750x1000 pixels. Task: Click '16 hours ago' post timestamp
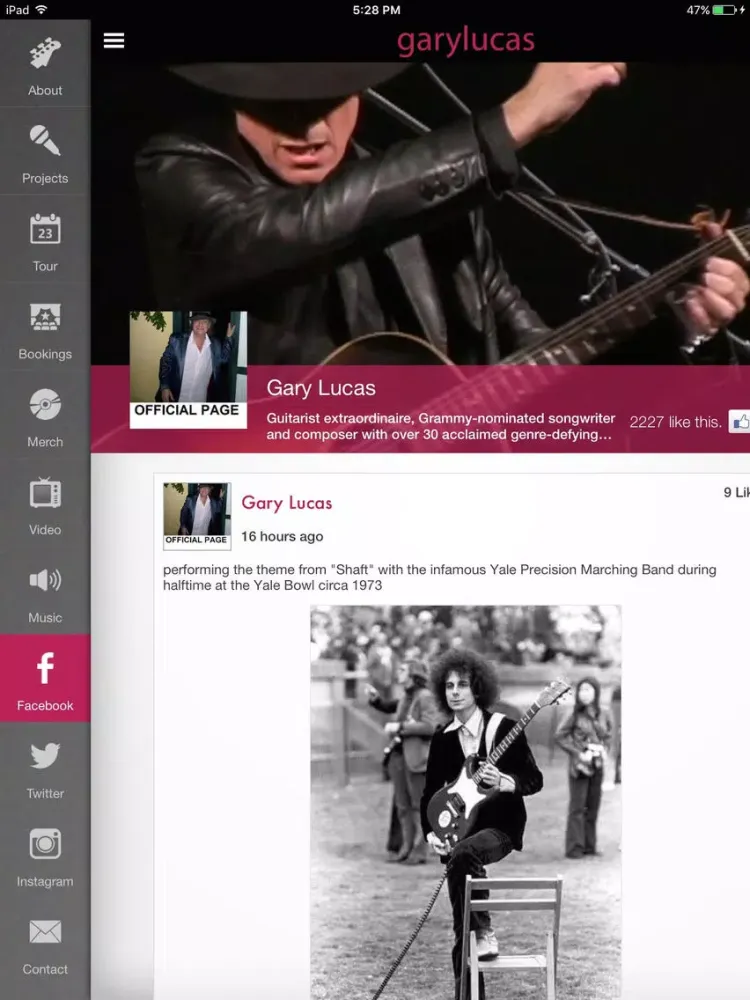pyautogui.click(x=282, y=536)
